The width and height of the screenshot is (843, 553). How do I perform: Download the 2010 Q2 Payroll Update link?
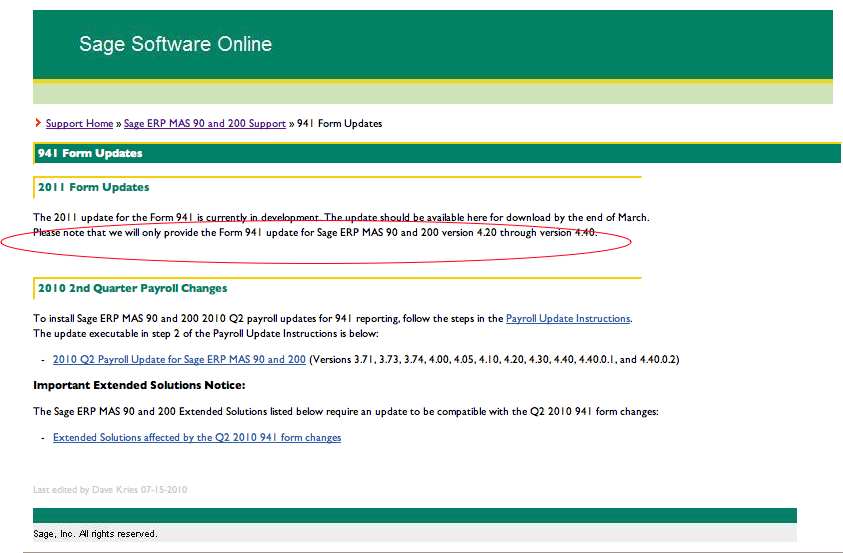(x=179, y=359)
